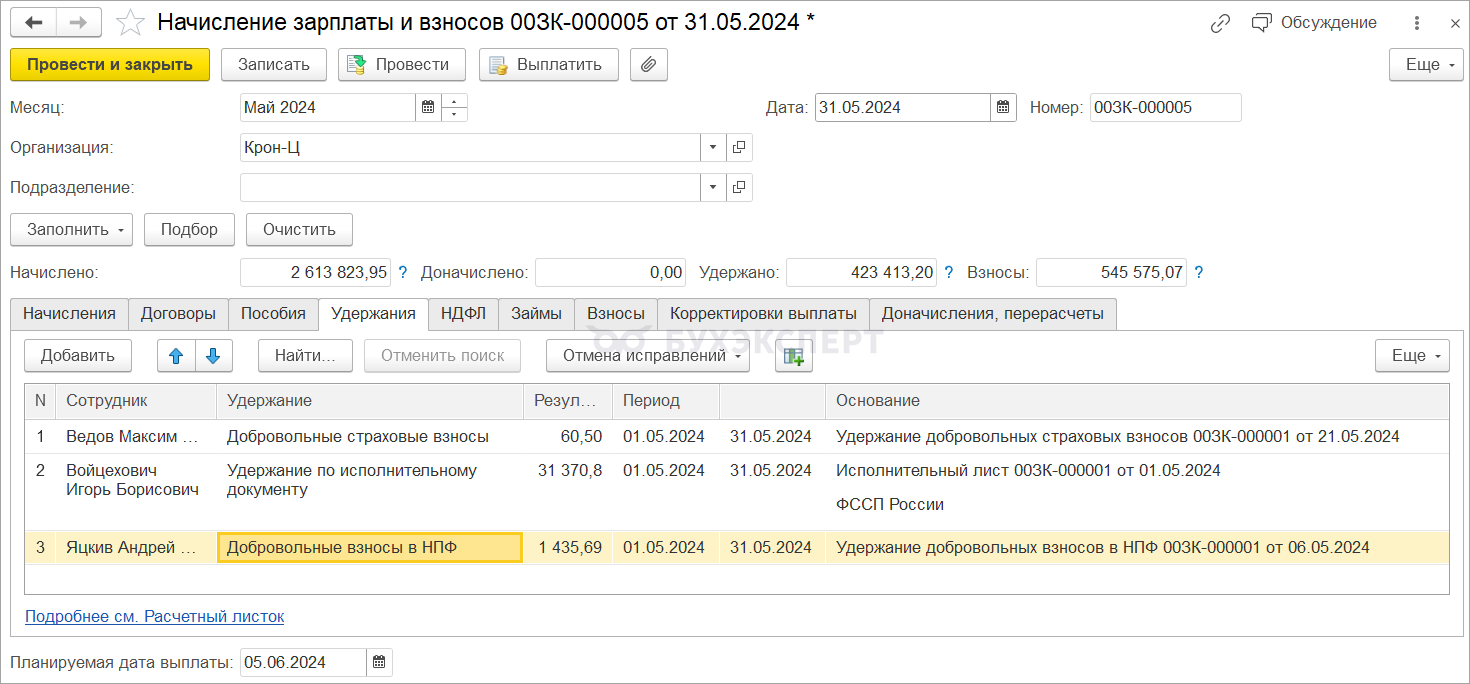
Task: Increase month using stepper up arrow
Action: tap(455, 101)
